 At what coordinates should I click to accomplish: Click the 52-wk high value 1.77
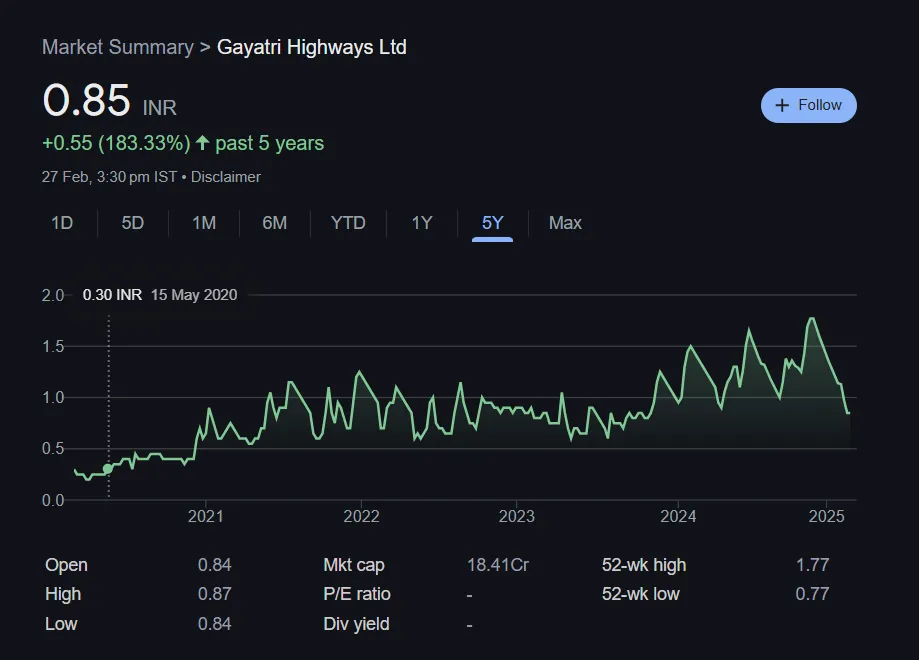pos(812,565)
